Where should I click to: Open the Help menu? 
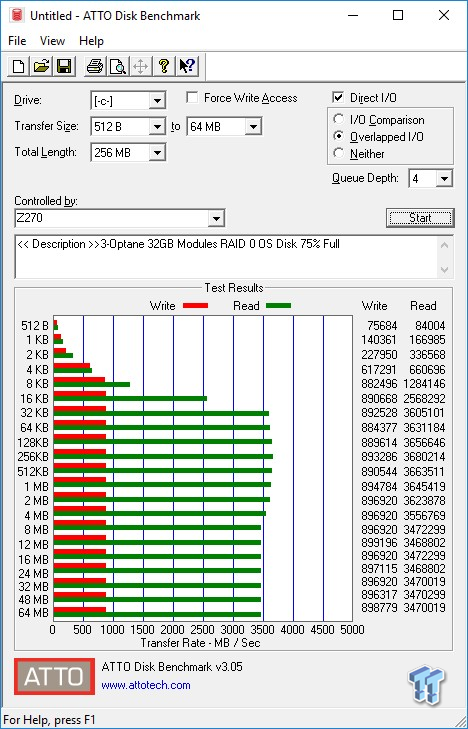pyautogui.click(x=91, y=41)
